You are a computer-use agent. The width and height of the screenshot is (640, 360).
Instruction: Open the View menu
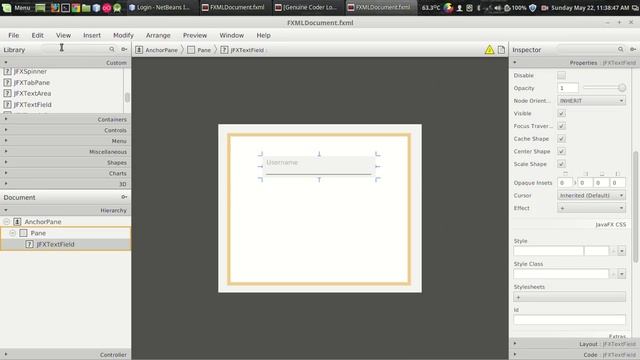pyautogui.click(x=63, y=36)
